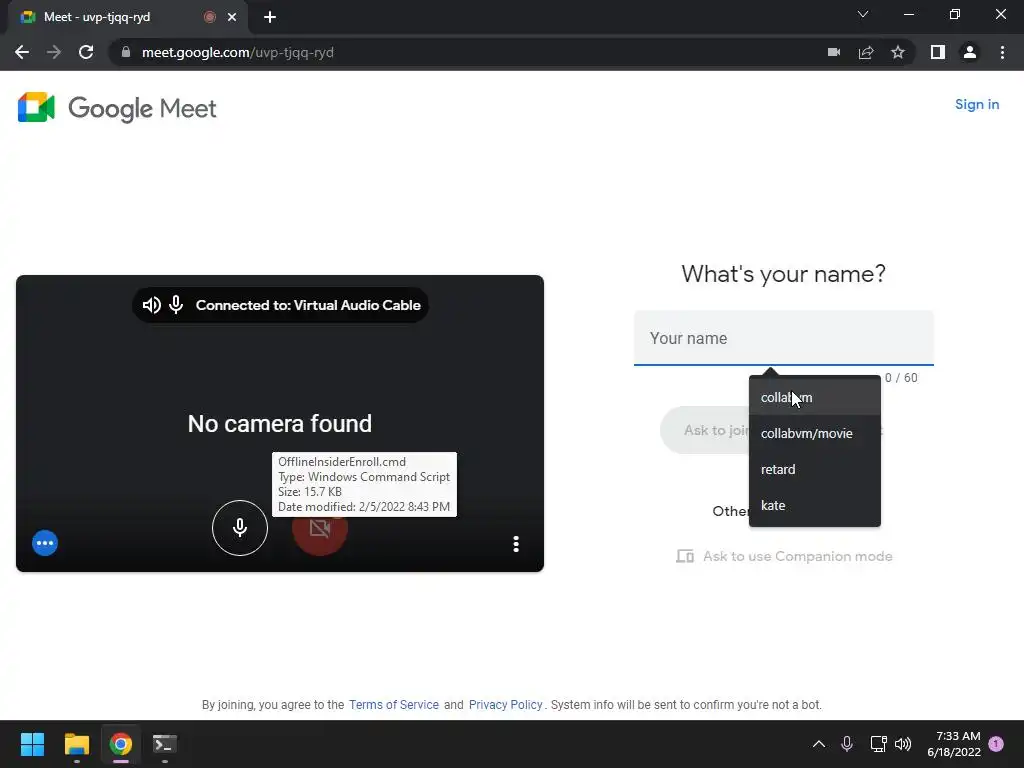Click the volume icon in system tray
The image size is (1024, 768).
pyautogui.click(x=903, y=744)
